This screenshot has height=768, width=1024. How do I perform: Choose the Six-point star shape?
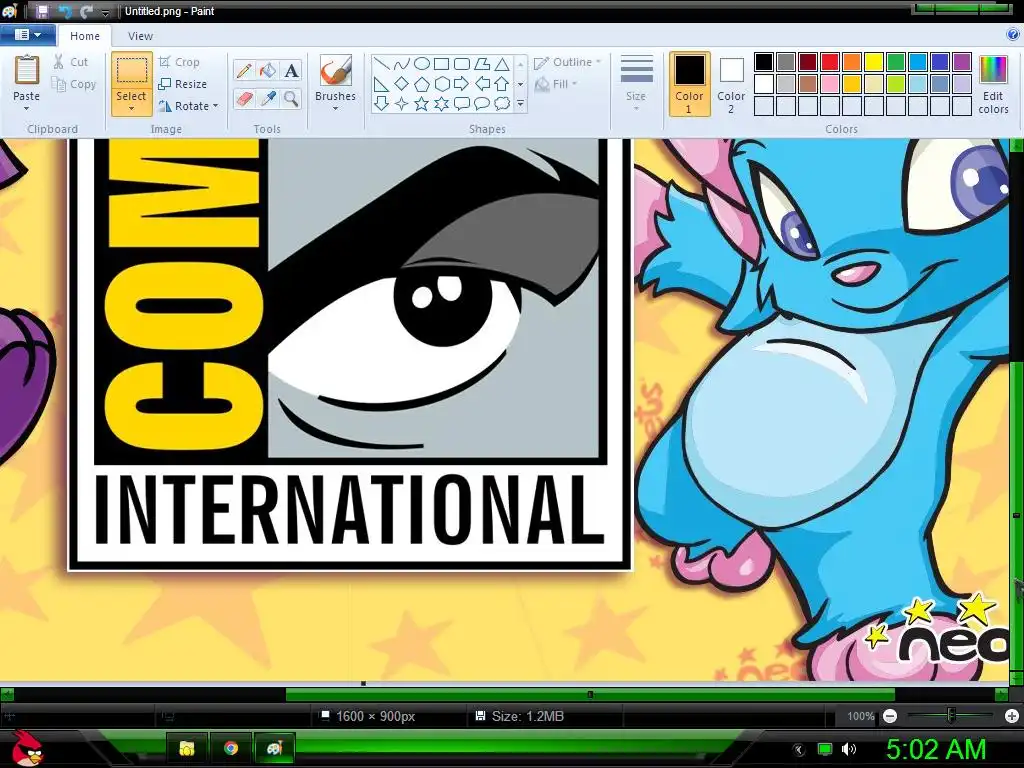coord(442,104)
